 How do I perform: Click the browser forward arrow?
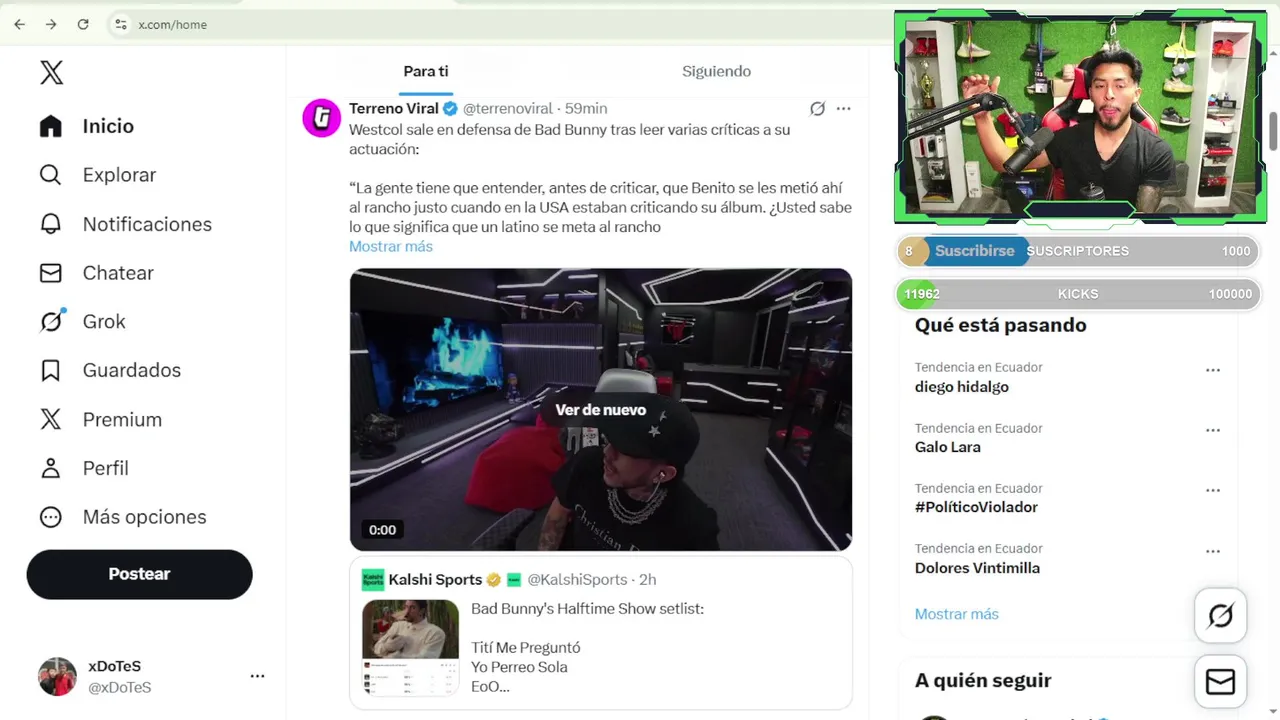51,24
